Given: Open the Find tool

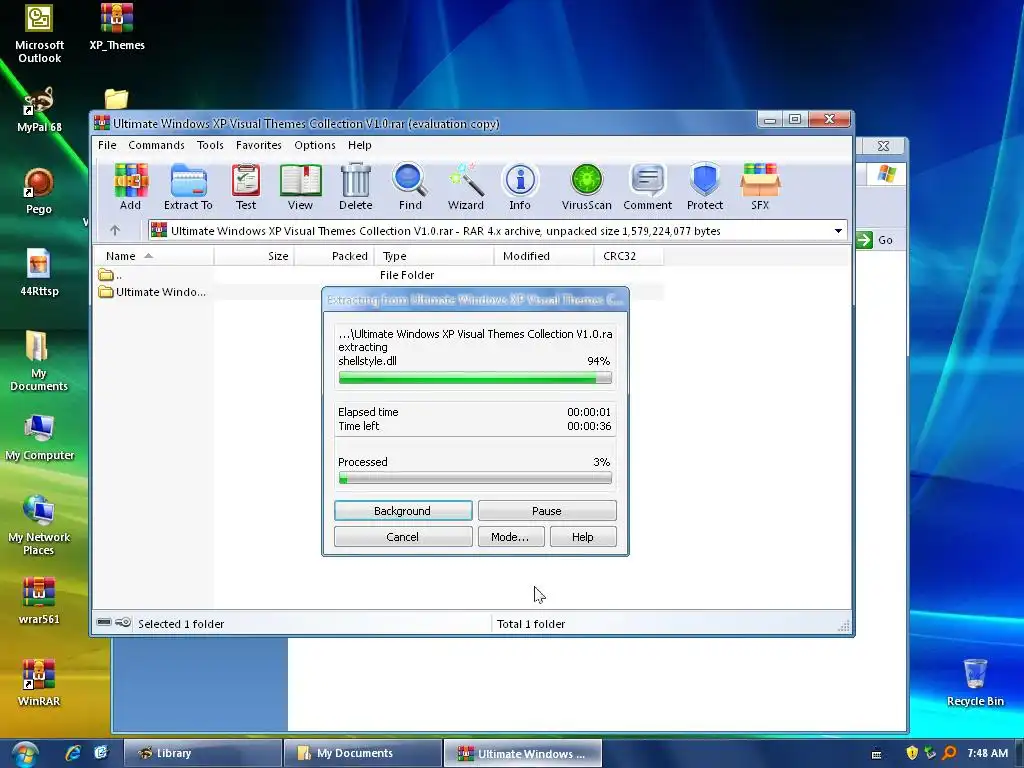Looking at the screenshot, I should (410, 187).
